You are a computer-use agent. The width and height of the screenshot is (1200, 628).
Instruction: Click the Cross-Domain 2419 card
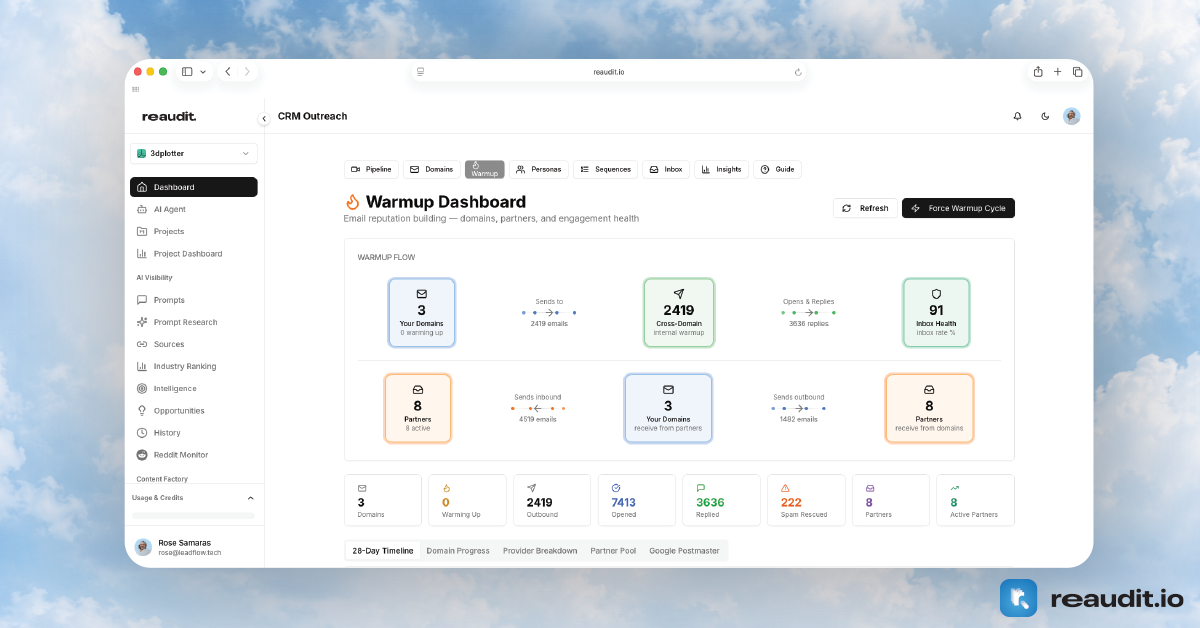click(679, 313)
